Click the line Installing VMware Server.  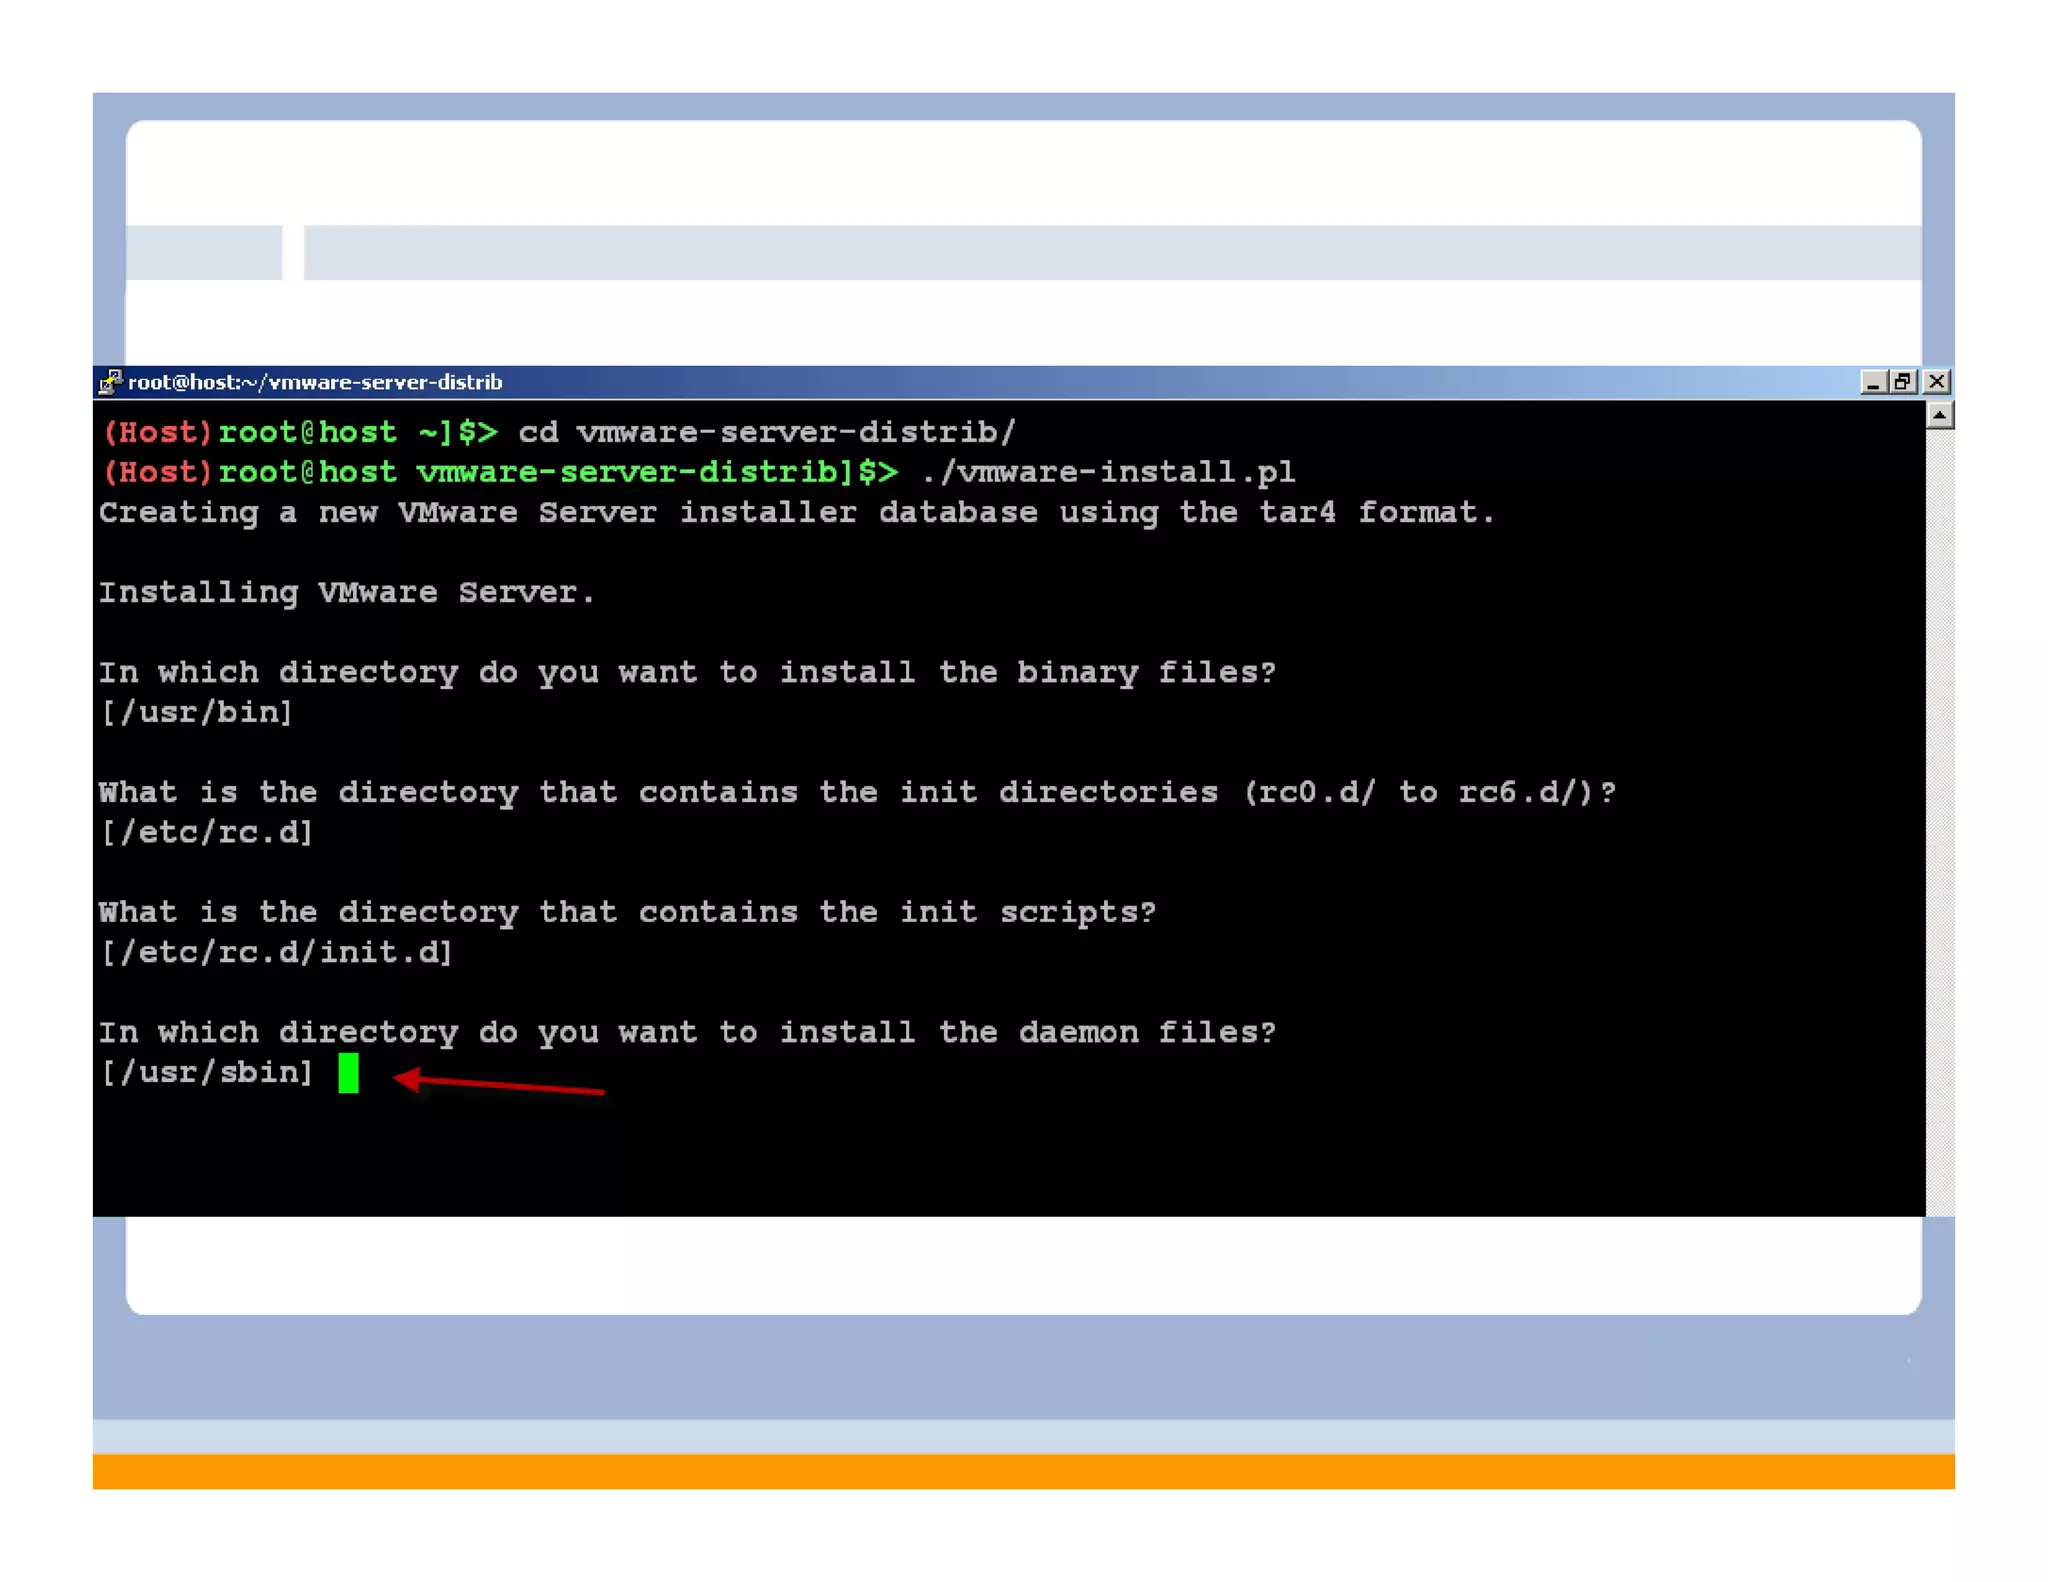347,592
